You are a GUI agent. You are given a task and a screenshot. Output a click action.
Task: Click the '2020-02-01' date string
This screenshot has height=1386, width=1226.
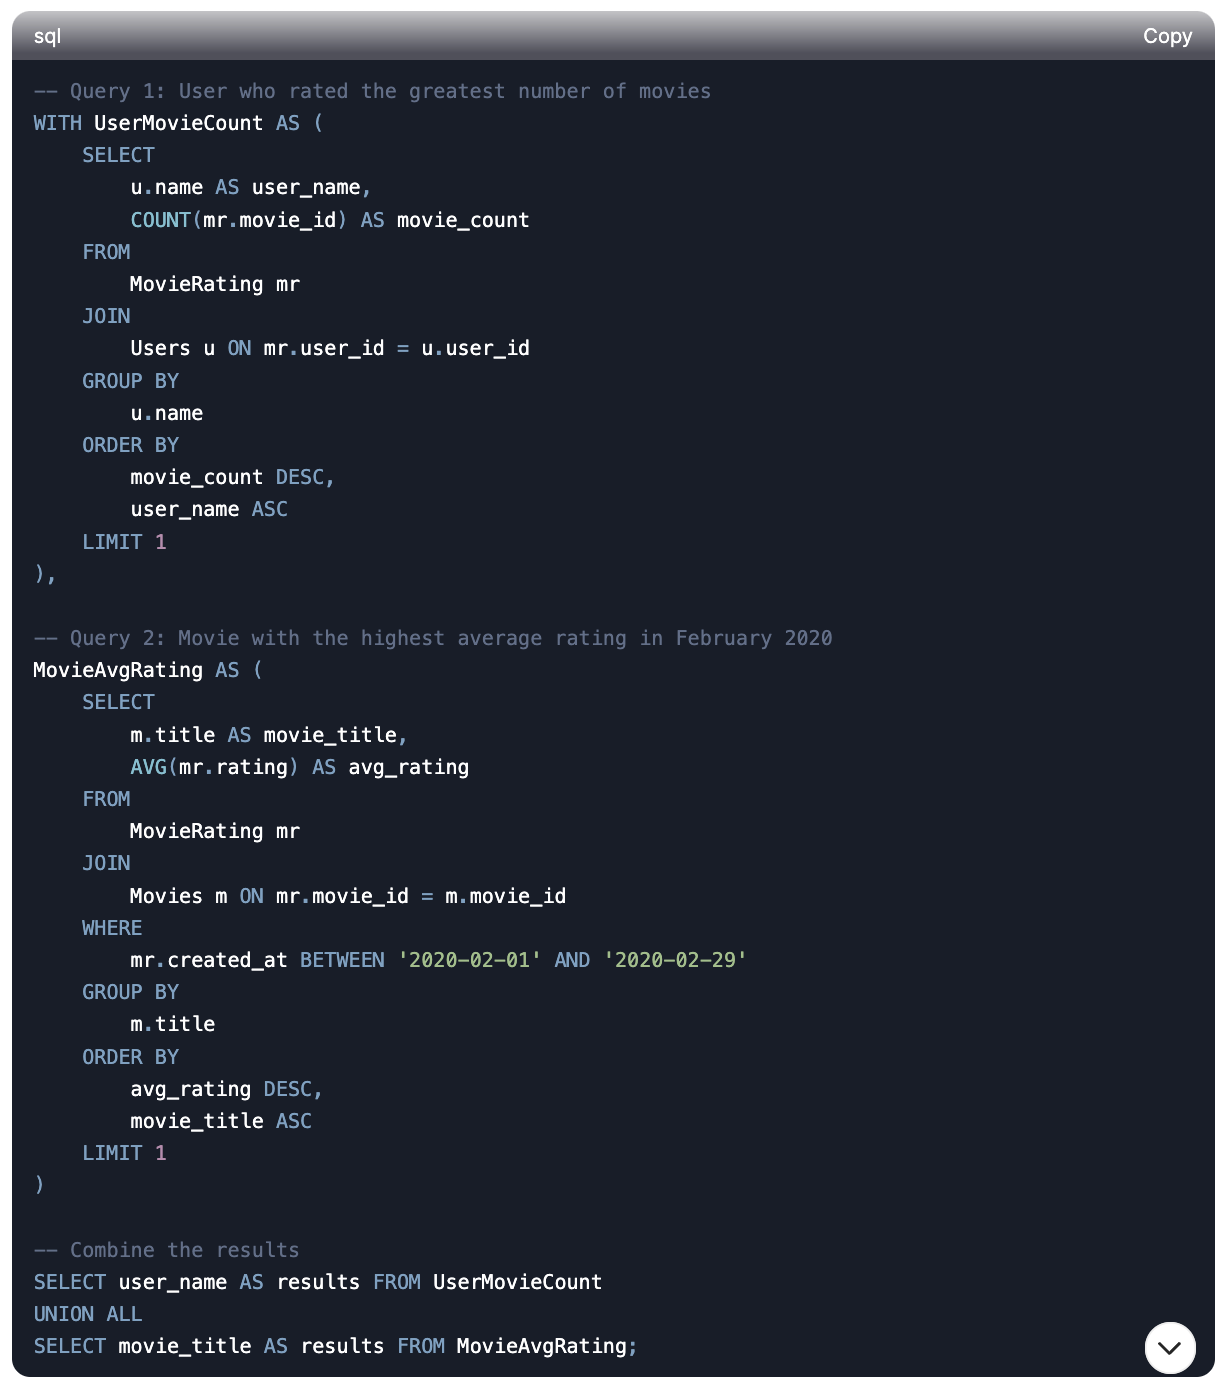(x=470, y=960)
